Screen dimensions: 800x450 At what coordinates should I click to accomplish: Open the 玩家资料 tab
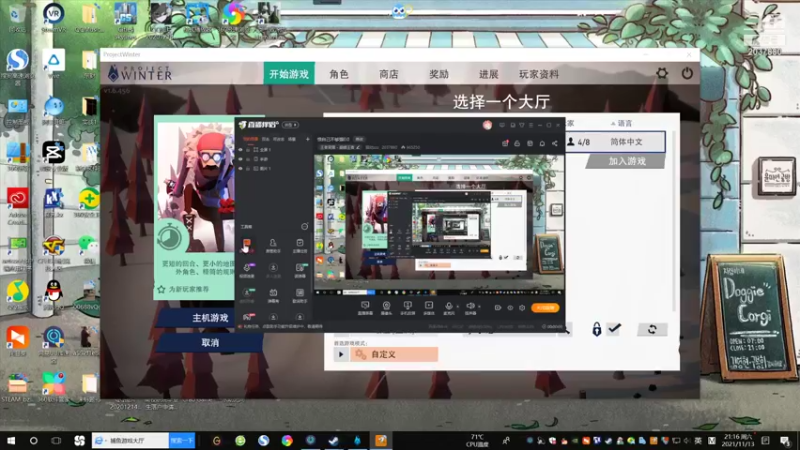[539, 74]
